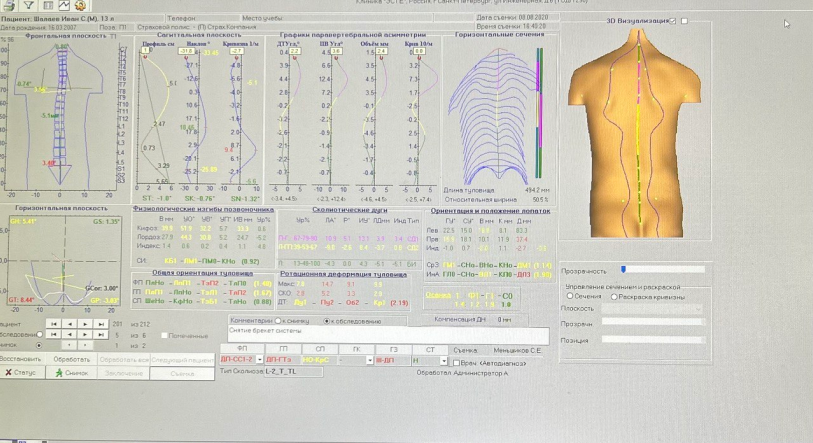Jump to first examination in Обследование row
The image size is (813, 443).
click(x=54, y=335)
